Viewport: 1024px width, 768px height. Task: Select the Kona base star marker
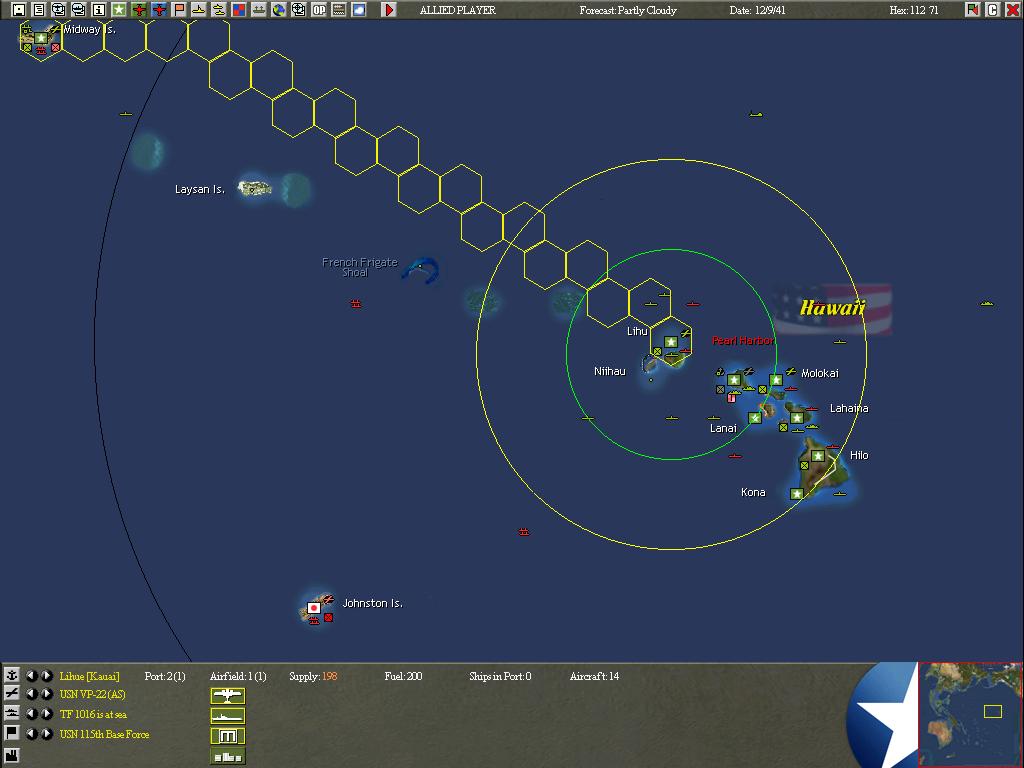797,494
